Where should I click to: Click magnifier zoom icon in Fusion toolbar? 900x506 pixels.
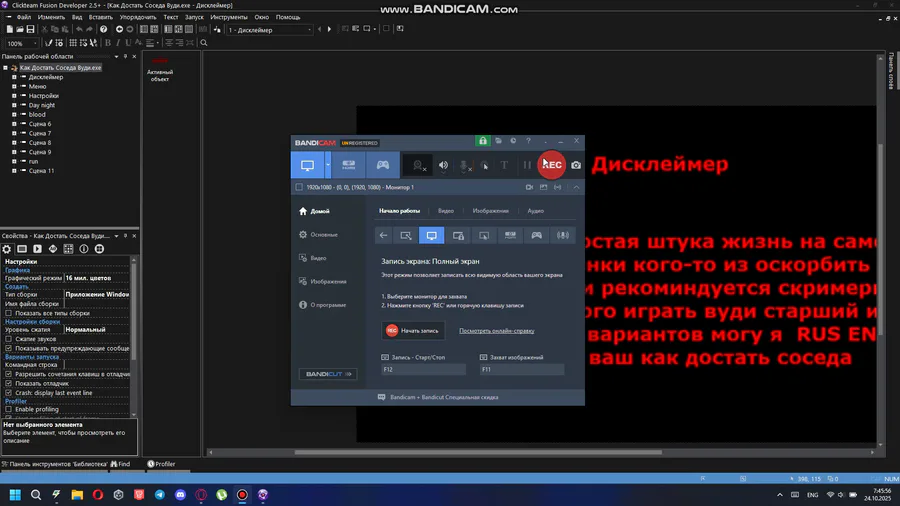(203, 43)
